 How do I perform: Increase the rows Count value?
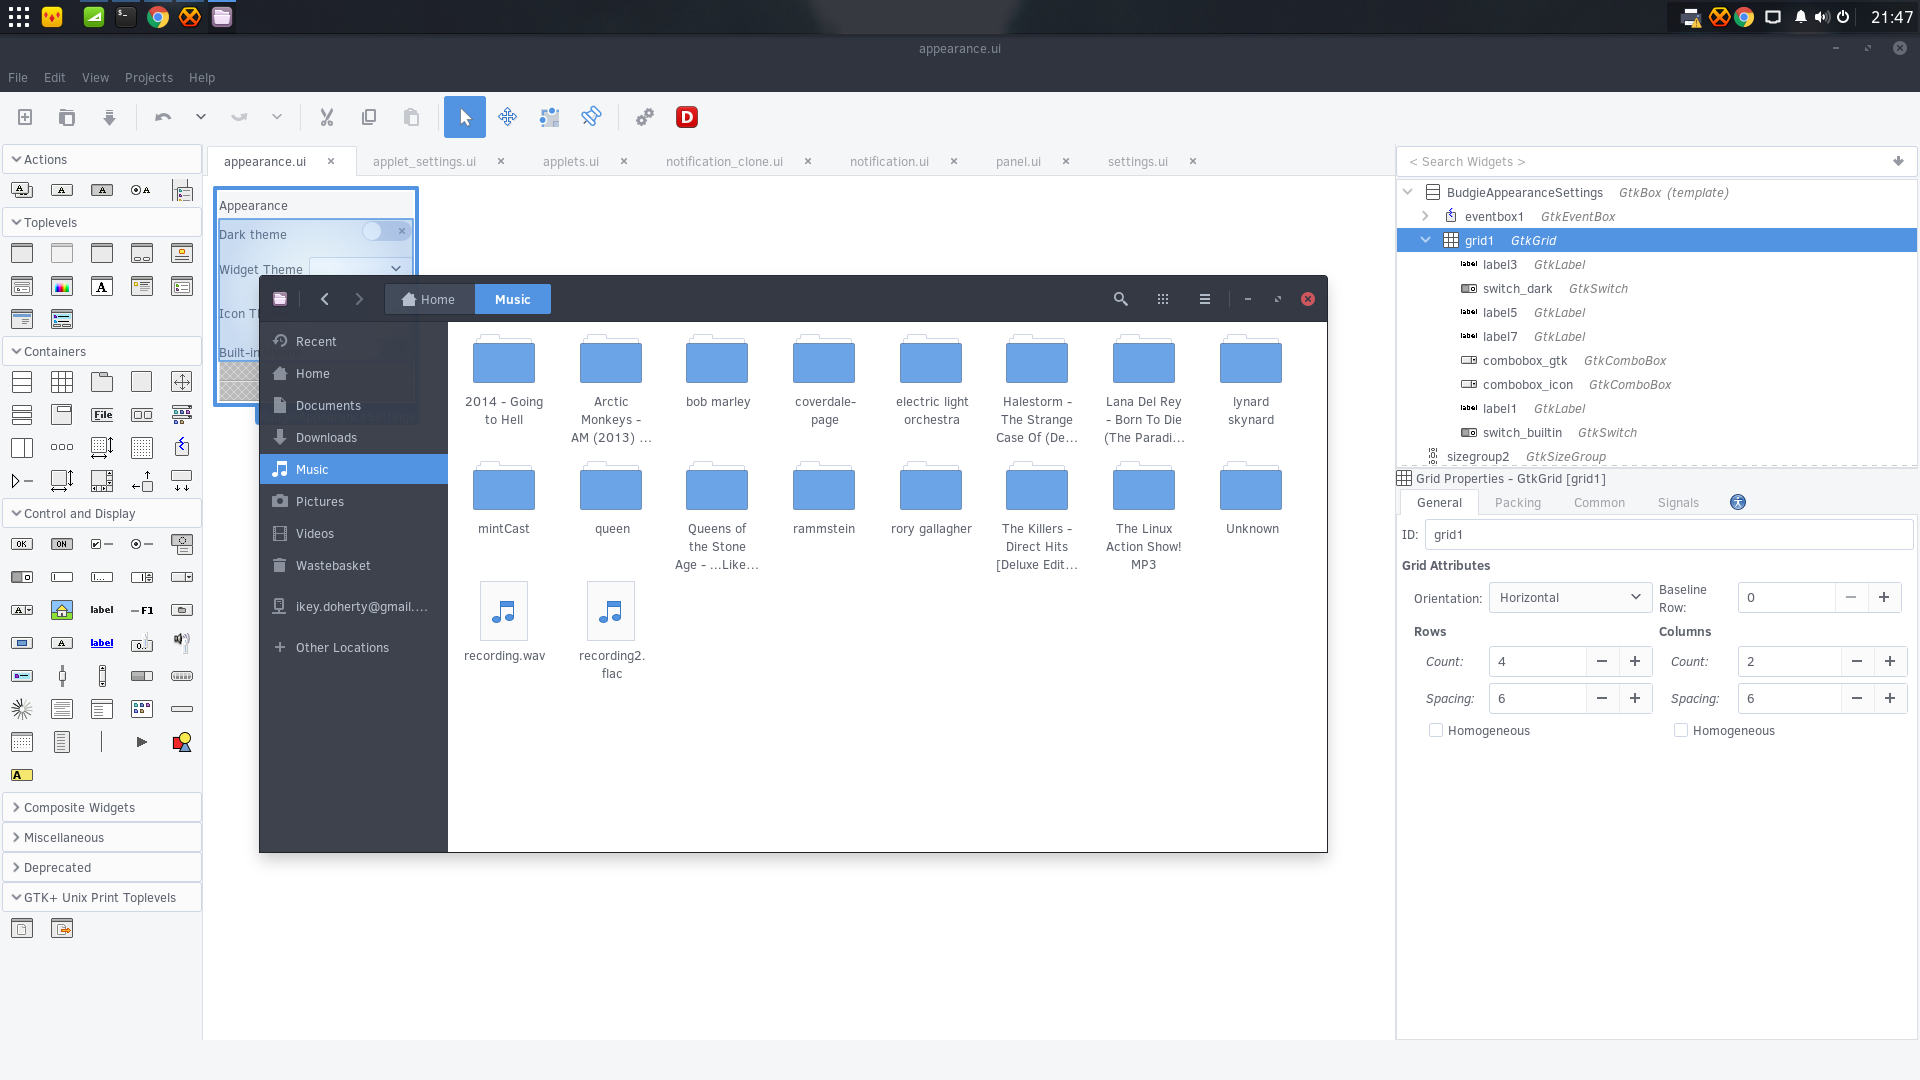point(1635,662)
